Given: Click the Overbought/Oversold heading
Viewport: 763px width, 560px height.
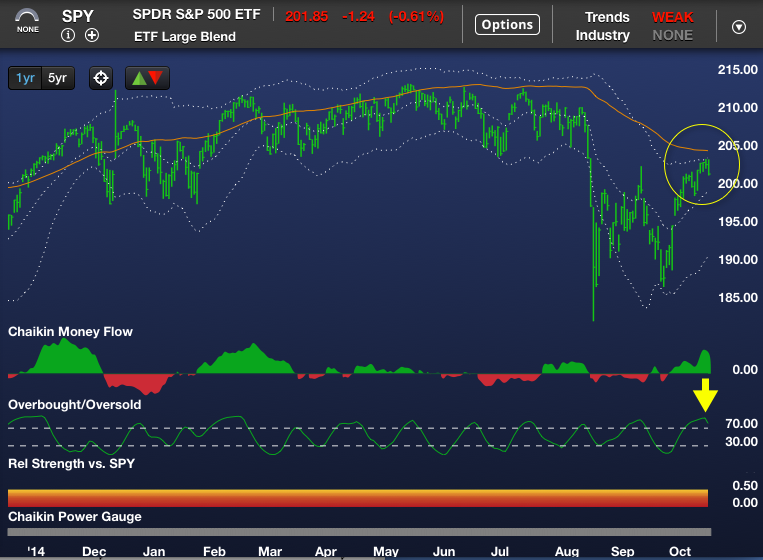Looking at the screenshot, I should point(74,405).
